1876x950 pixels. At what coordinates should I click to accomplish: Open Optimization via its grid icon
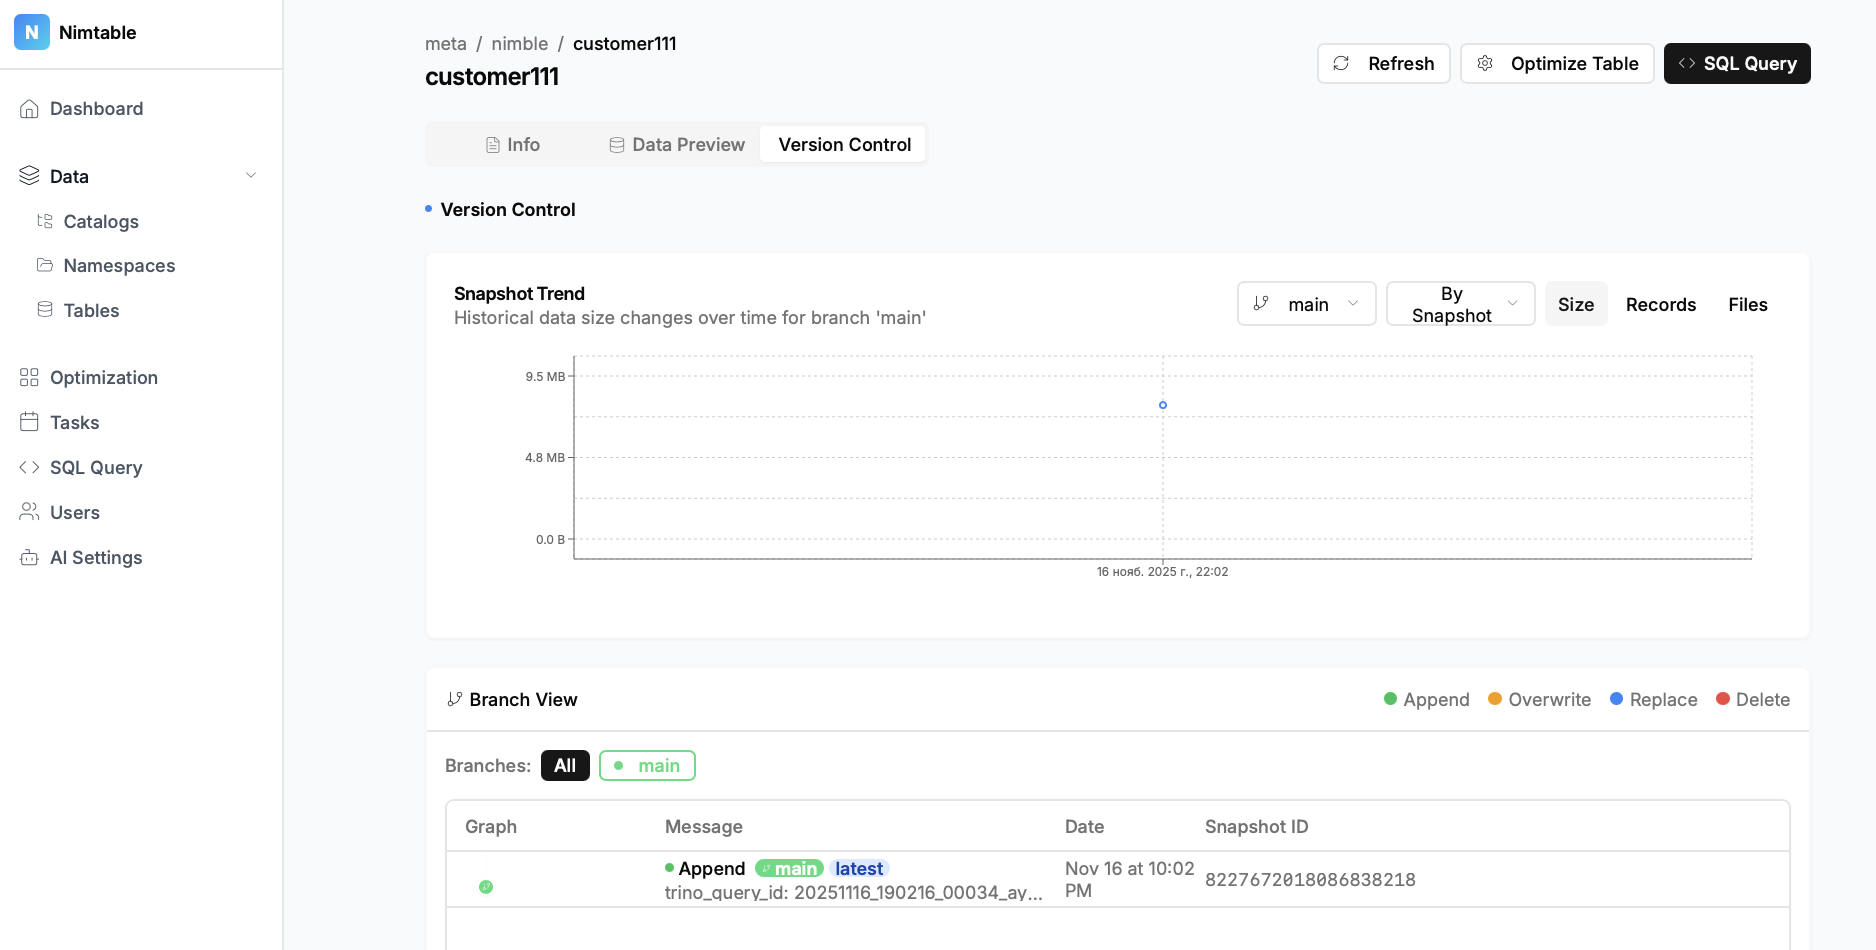pyautogui.click(x=29, y=377)
